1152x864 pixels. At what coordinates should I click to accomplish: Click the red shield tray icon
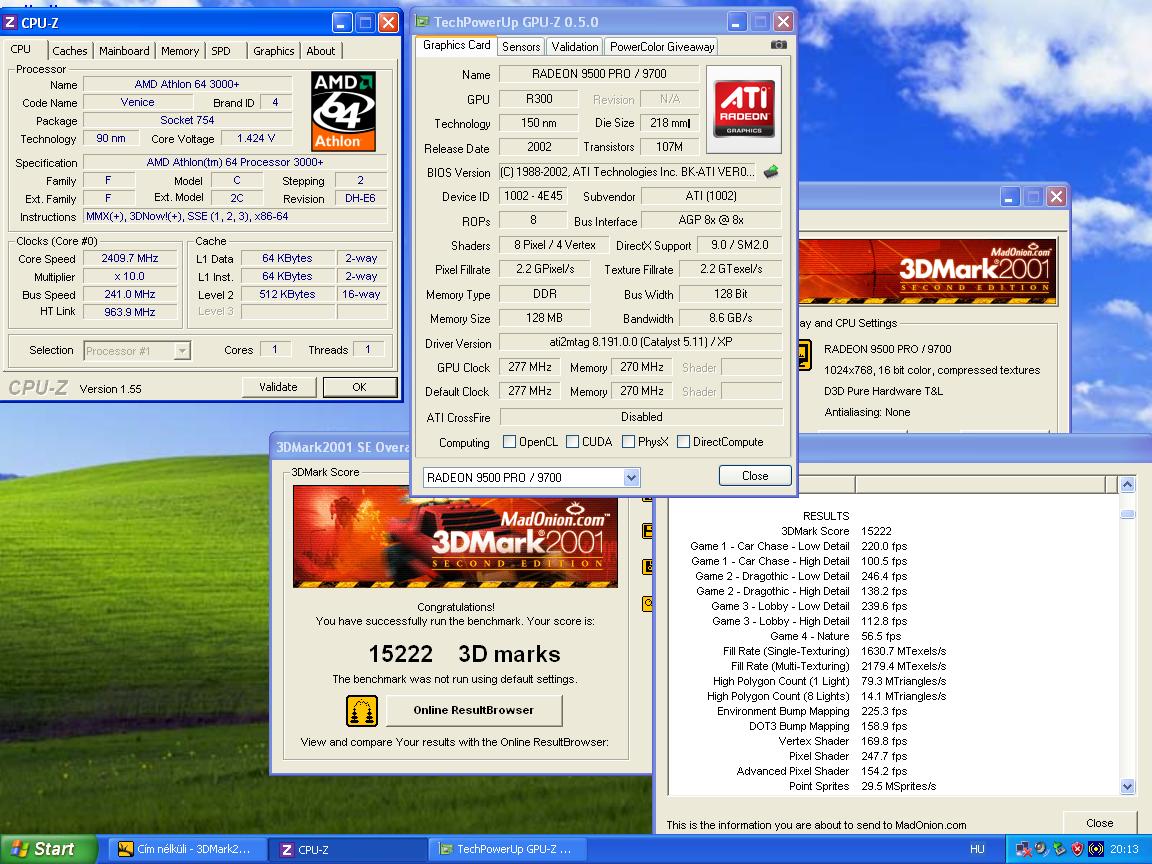pyautogui.click(x=1077, y=849)
